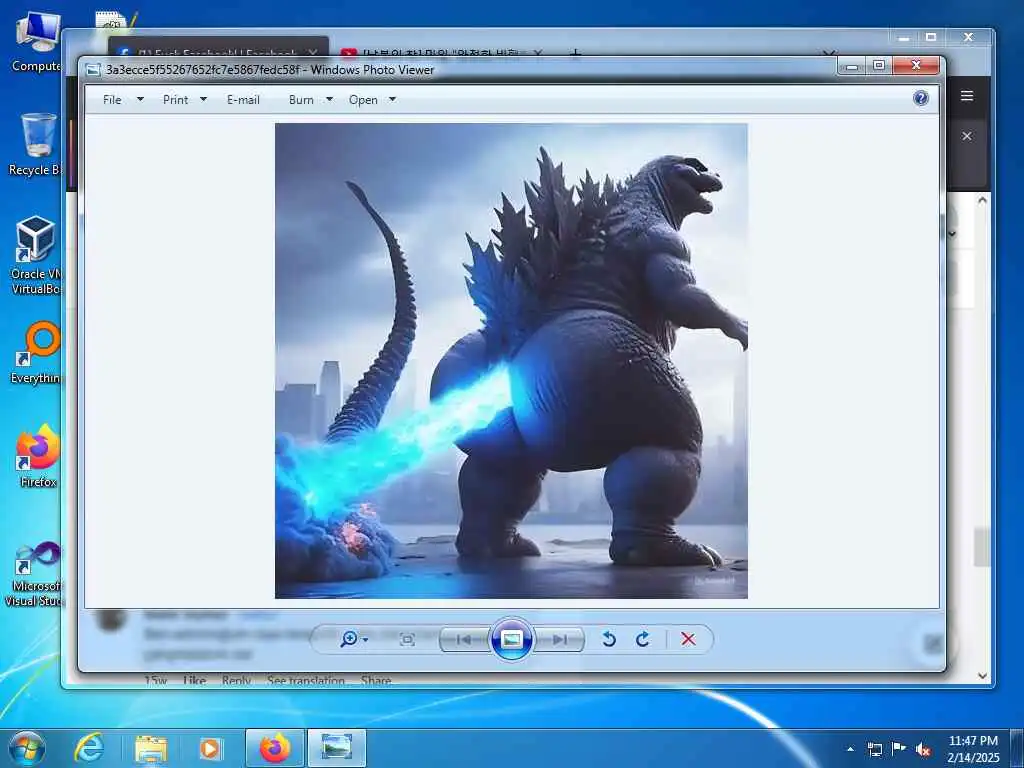The height and width of the screenshot is (768, 1024).
Task: Select the Everything desktop shortcut
Action: pyautogui.click(x=35, y=353)
